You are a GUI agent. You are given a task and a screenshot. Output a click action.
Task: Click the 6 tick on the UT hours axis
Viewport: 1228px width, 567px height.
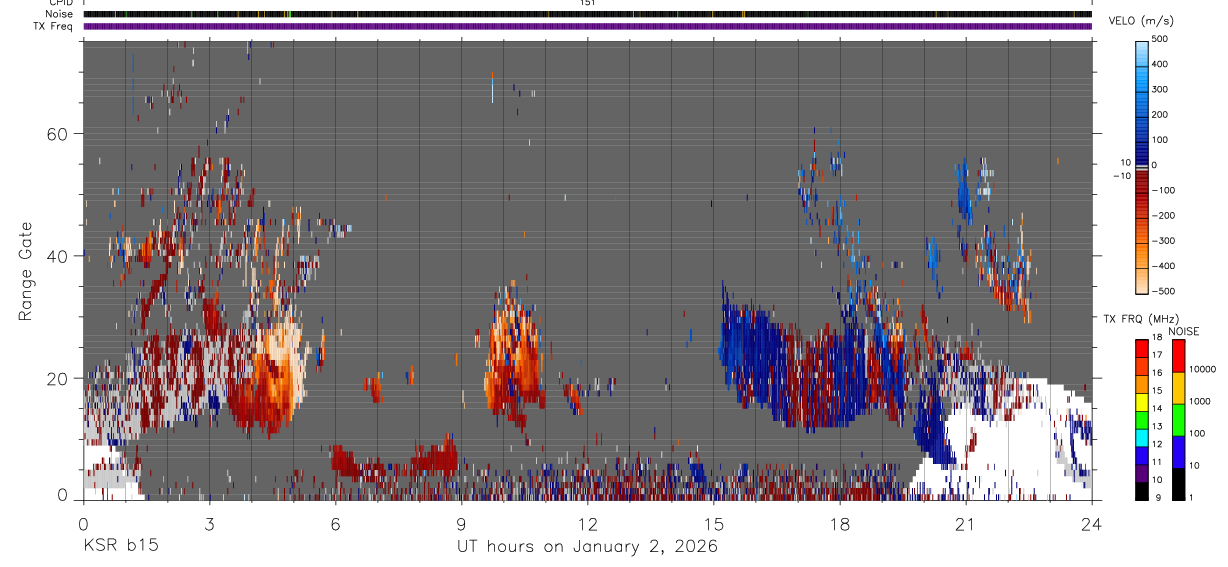(x=336, y=523)
